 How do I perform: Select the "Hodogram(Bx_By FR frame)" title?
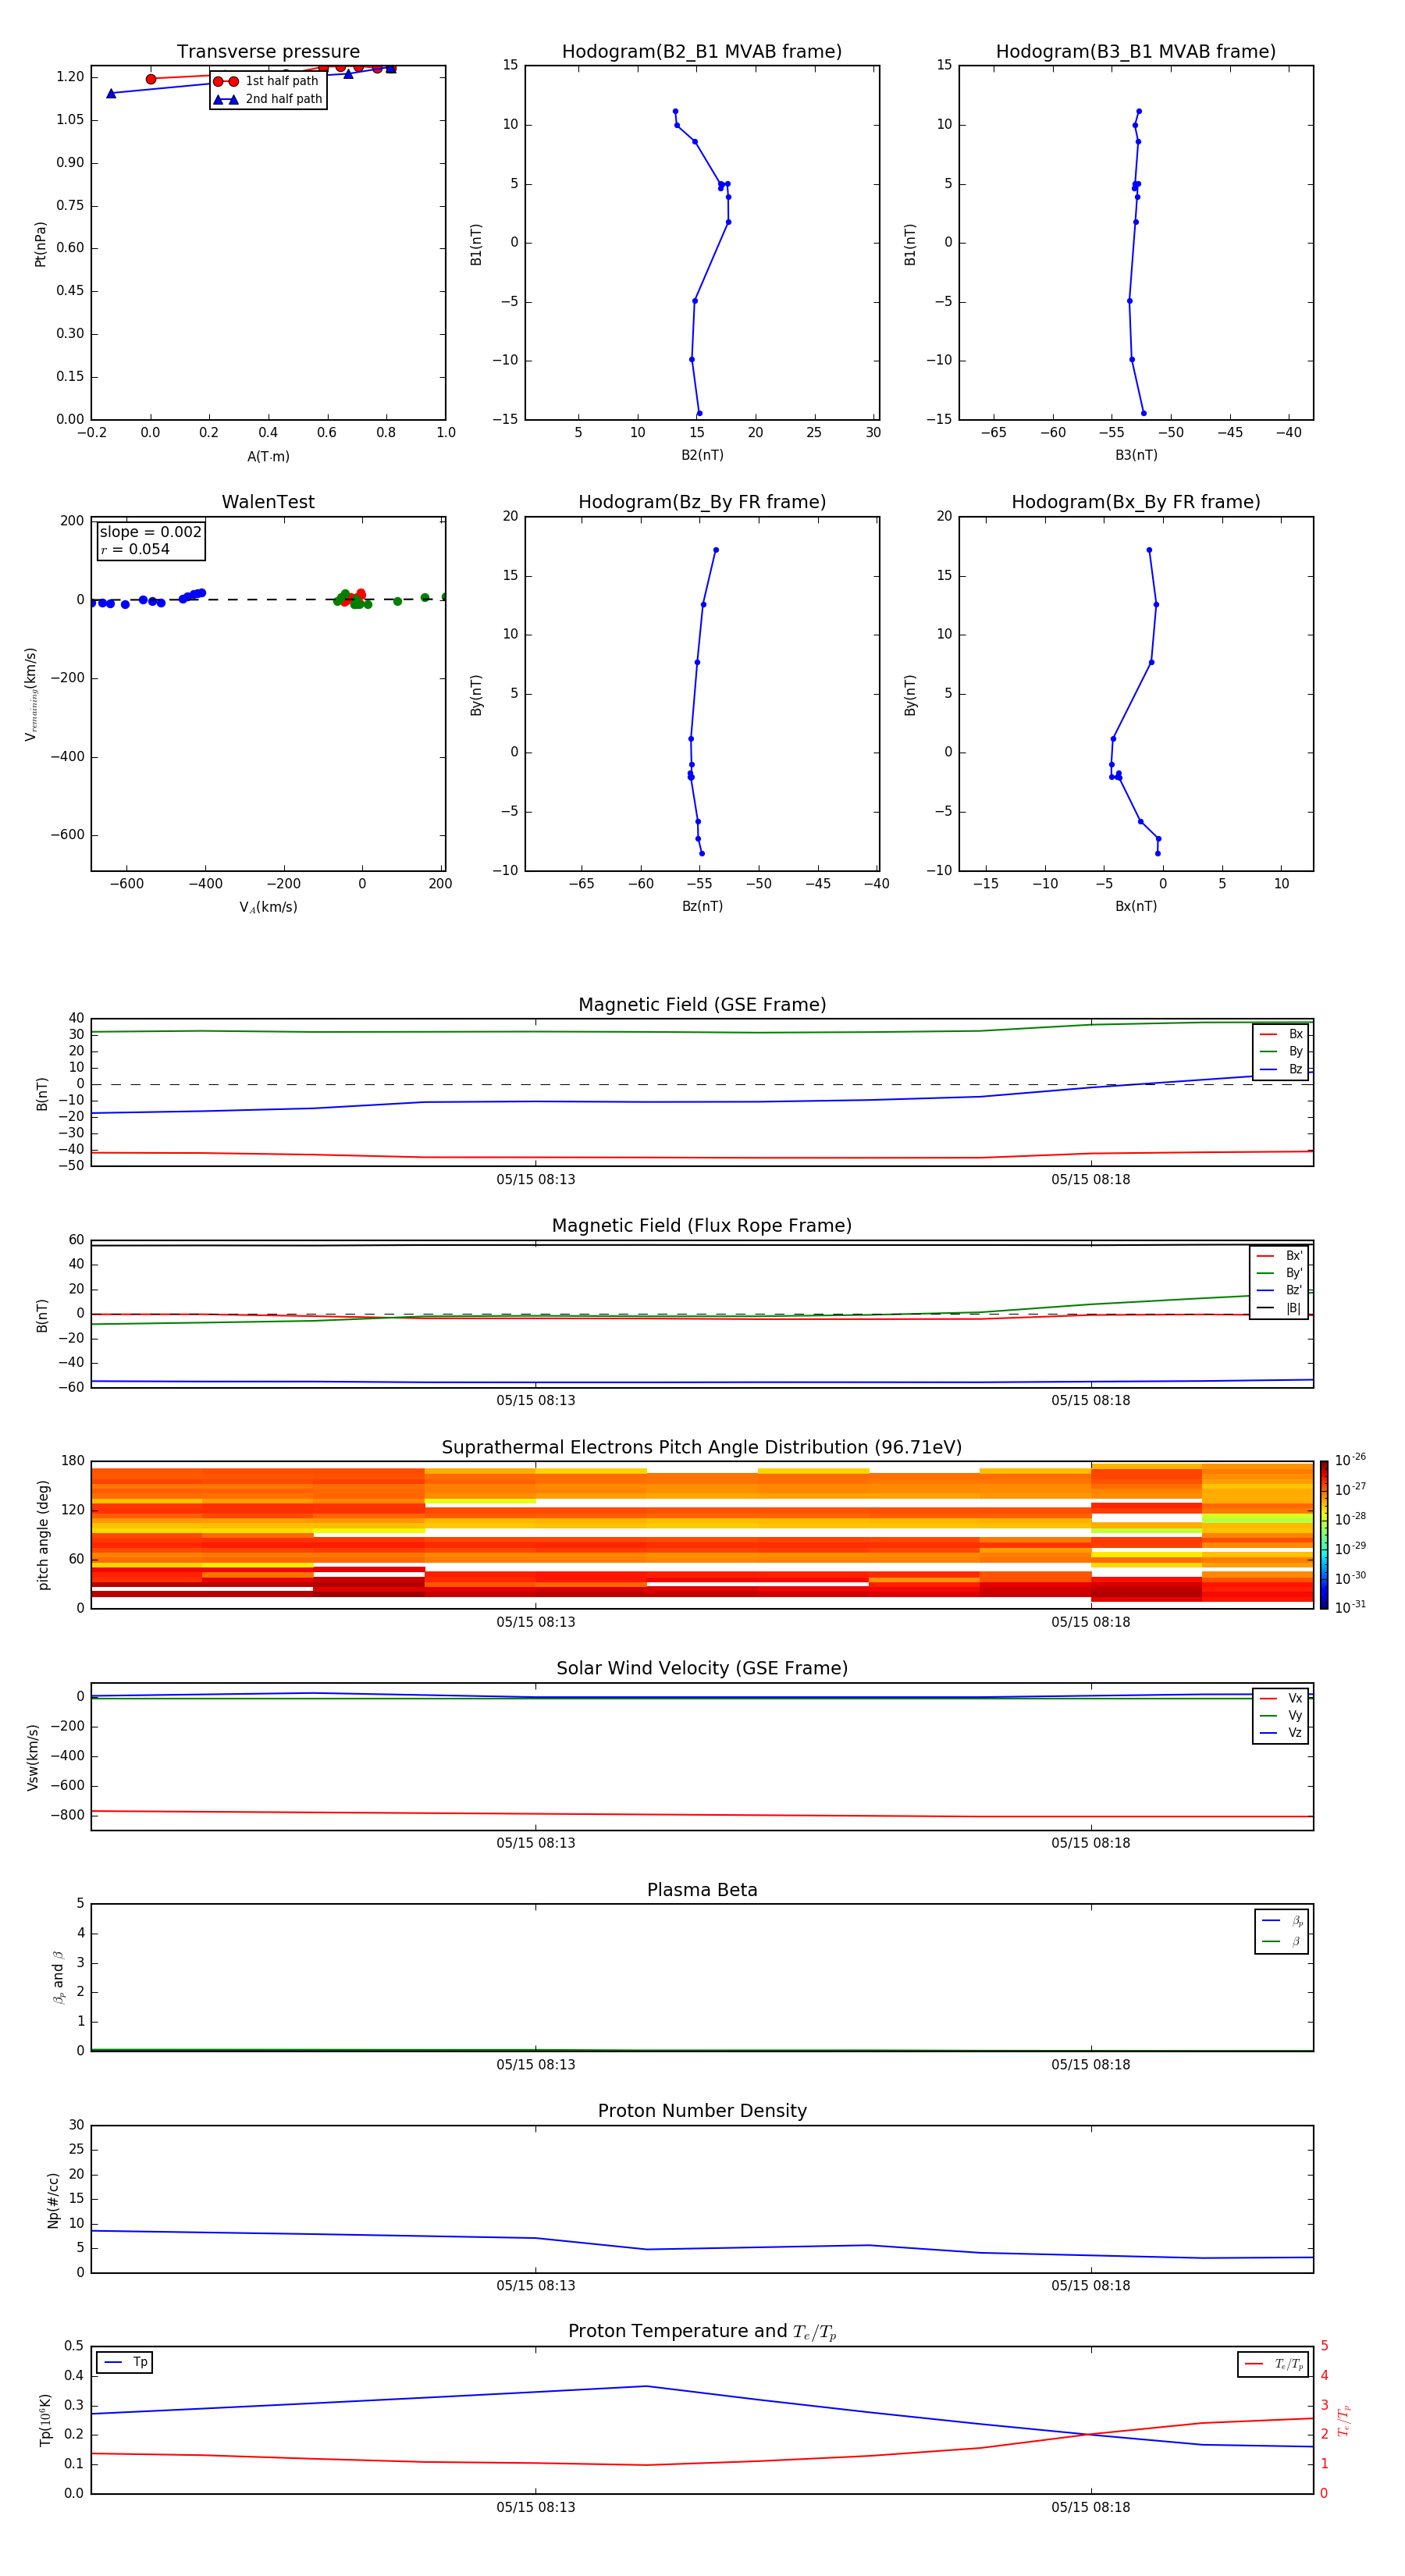pyautogui.click(x=1136, y=502)
